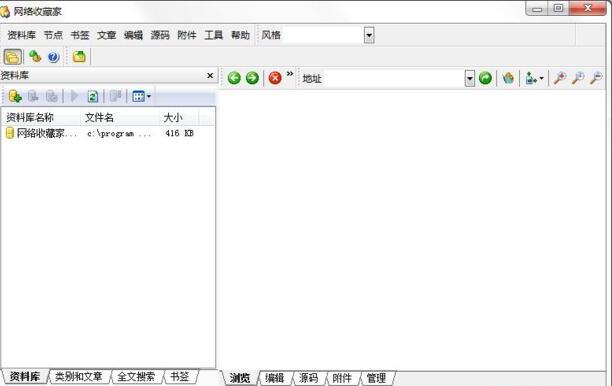Switch to the 全文搜索 tab

click(x=136, y=377)
